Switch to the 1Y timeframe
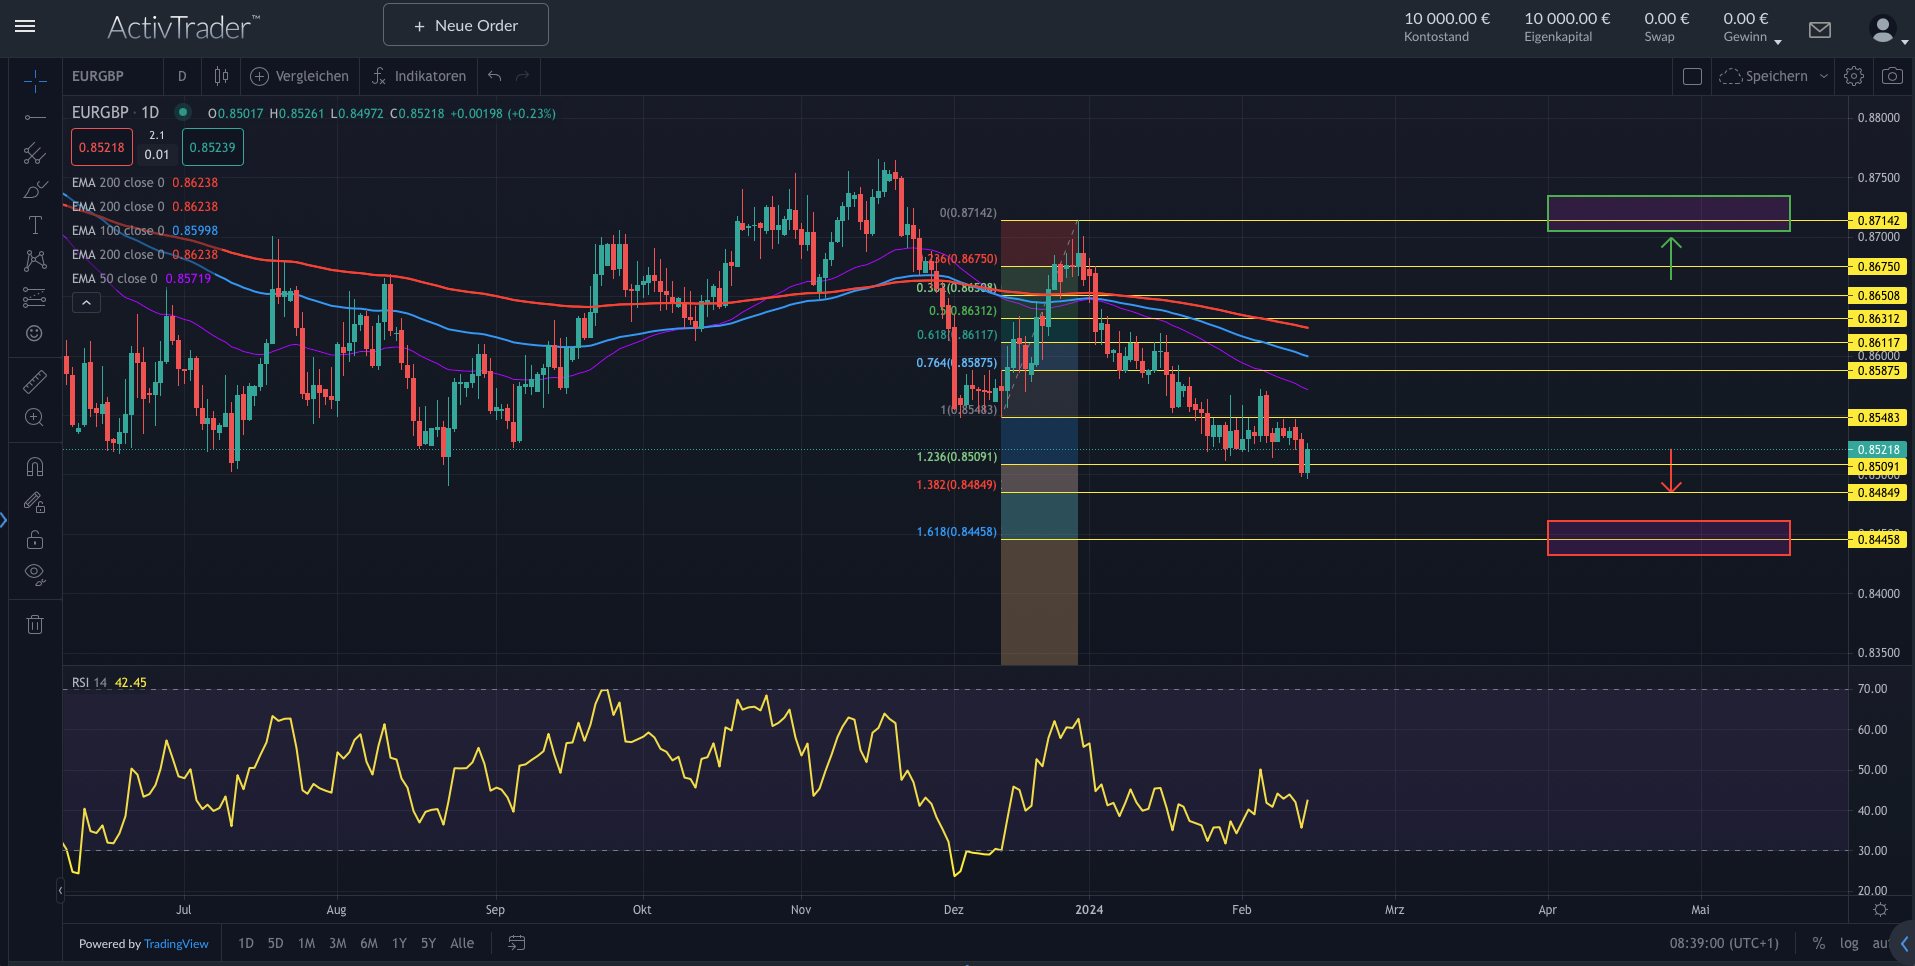 point(399,943)
